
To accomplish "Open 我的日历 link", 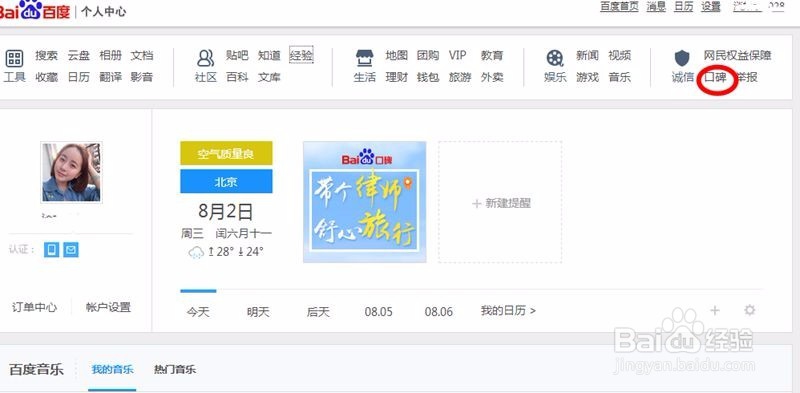I will [x=508, y=310].
